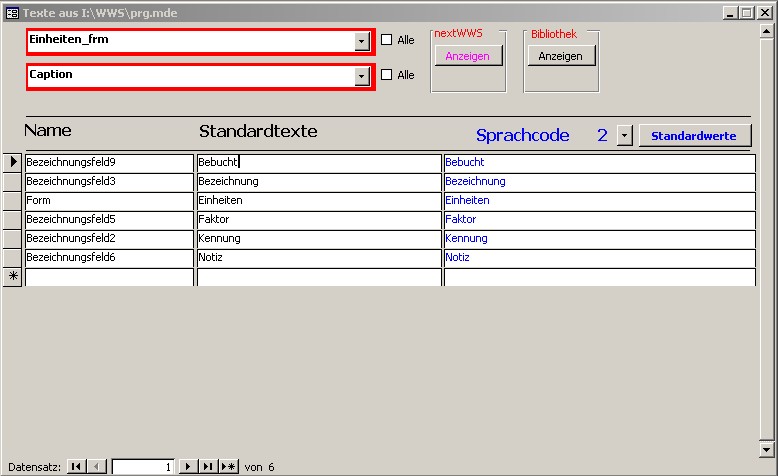Click scrollbar down arrow at right edge
Screen dimensions: 778x476
[766, 449]
